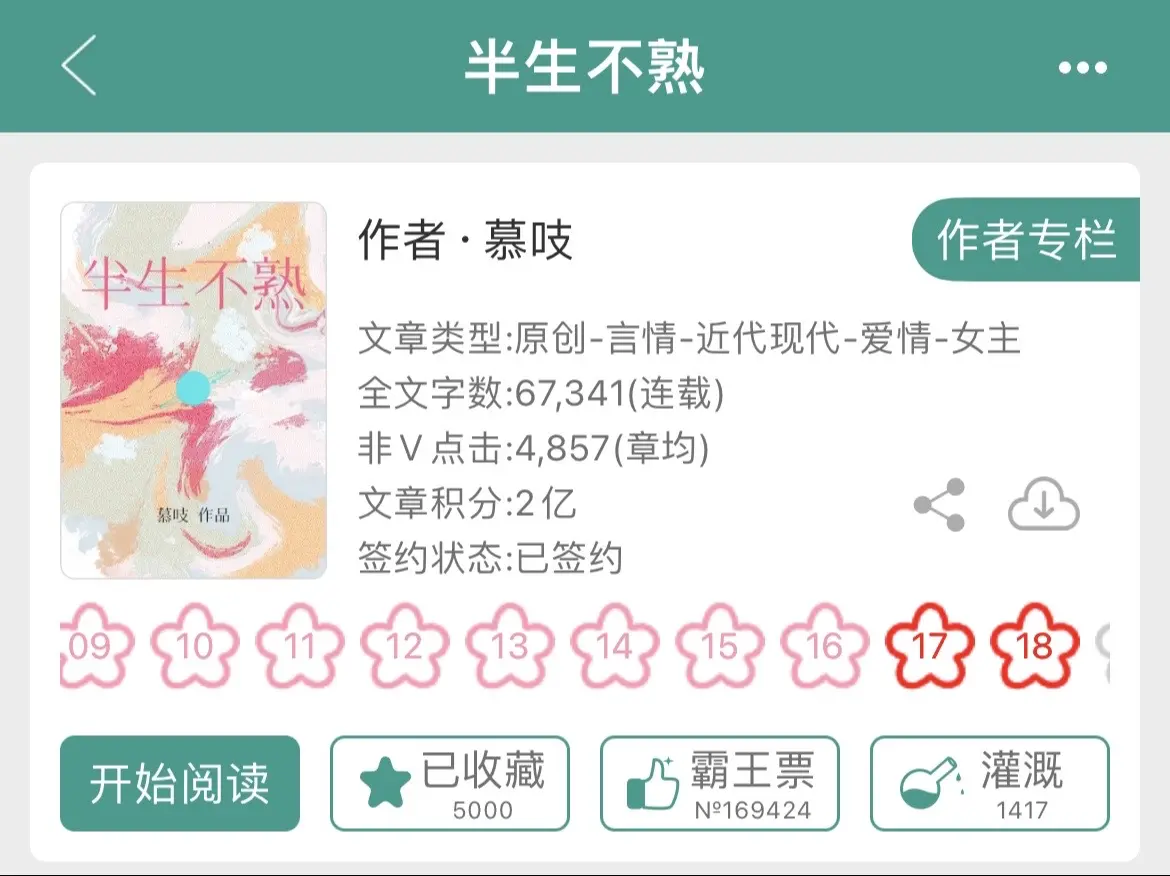Click the share icon
This screenshot has height=876, width=1170.
(x=939, y=505)
